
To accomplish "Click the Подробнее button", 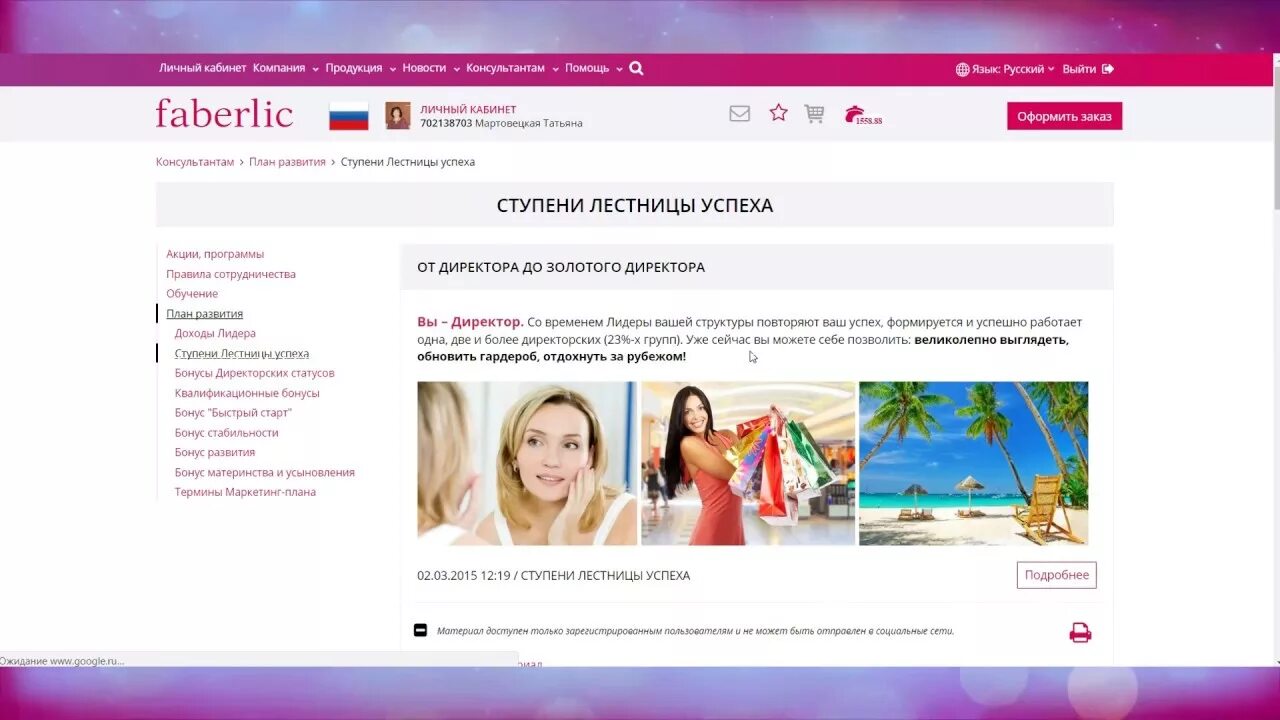I will [x=1056, y=575].
